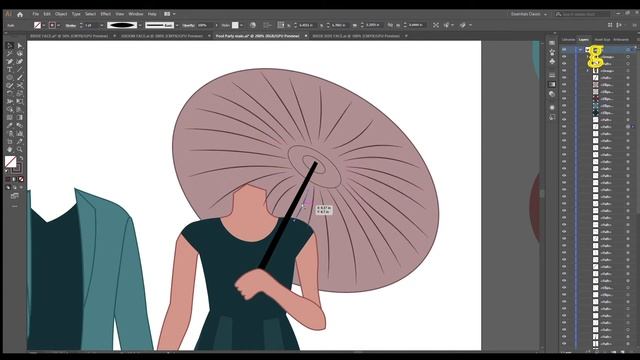Open the Help menu
The image size is (640, 360).
152,14
